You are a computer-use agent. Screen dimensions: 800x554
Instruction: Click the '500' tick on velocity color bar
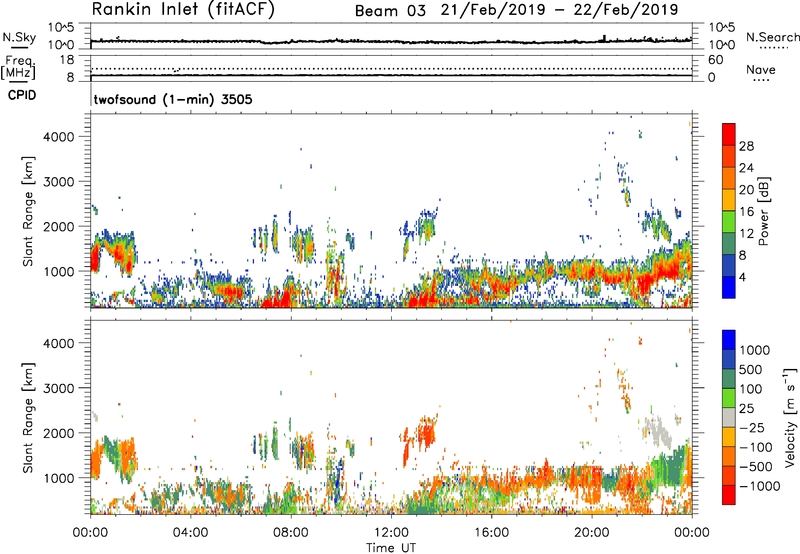[751, 370]
